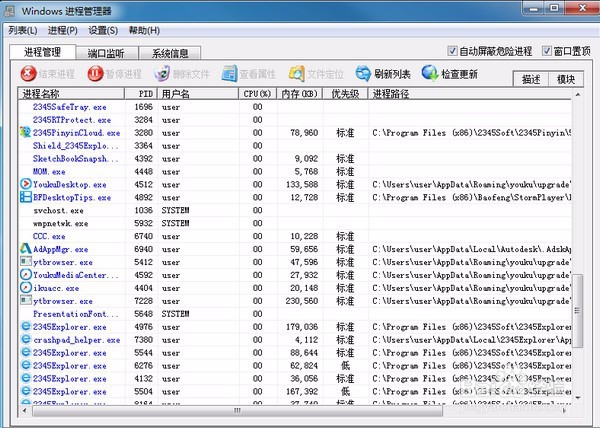This screenshot has height=428, width=600.
Task: Click the locate file folder icon
Action: [297, 74]
